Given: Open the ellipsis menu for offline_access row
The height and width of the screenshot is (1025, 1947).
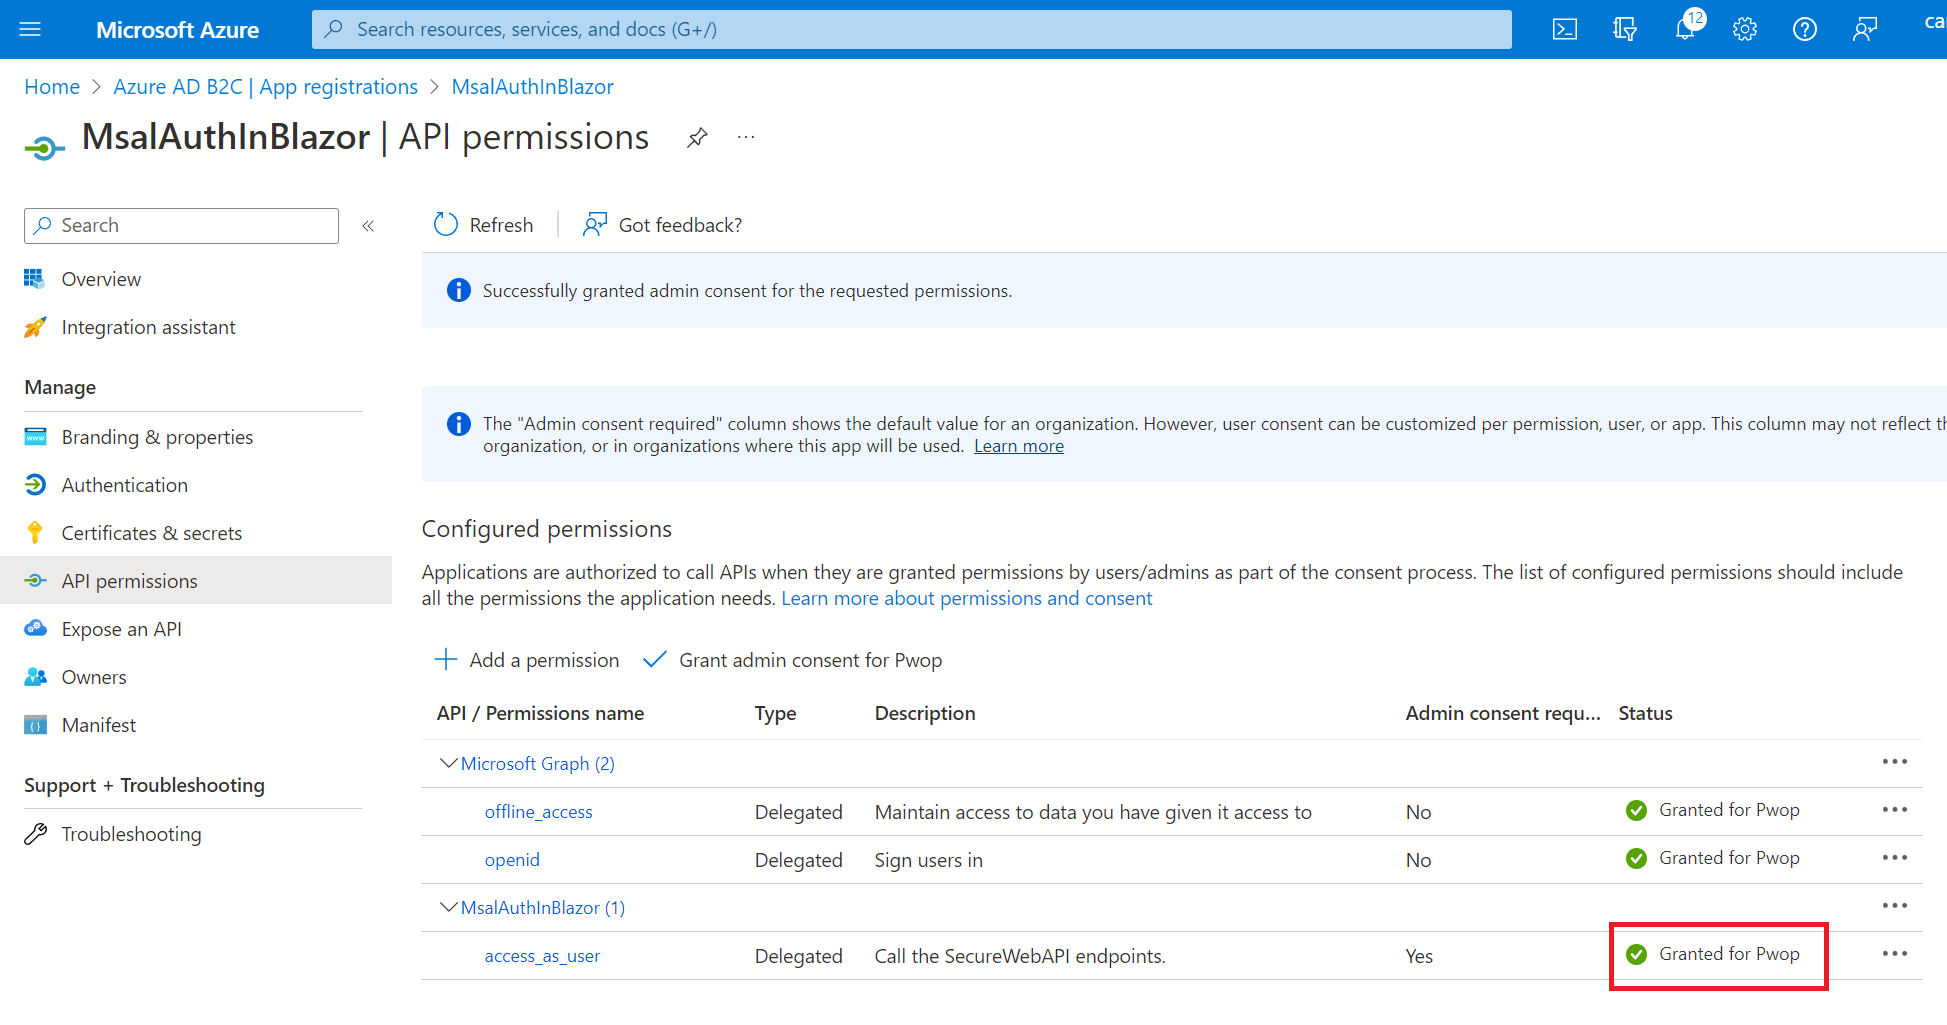Looking at the screenshot, I should [x=1895, y=810].
